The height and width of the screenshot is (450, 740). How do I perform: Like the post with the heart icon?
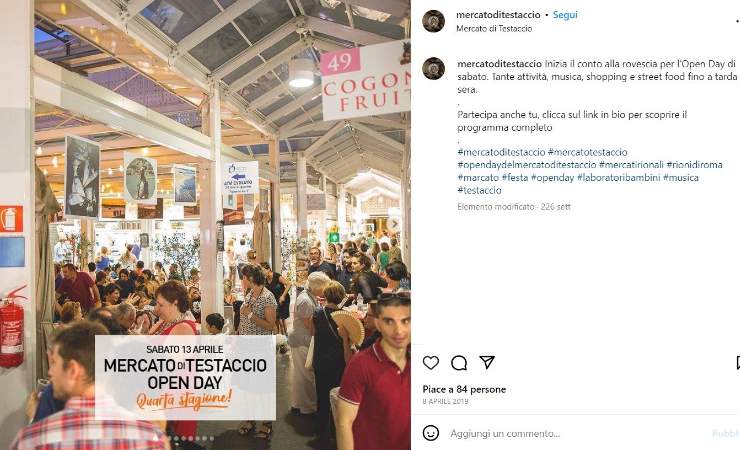point(430,363)
